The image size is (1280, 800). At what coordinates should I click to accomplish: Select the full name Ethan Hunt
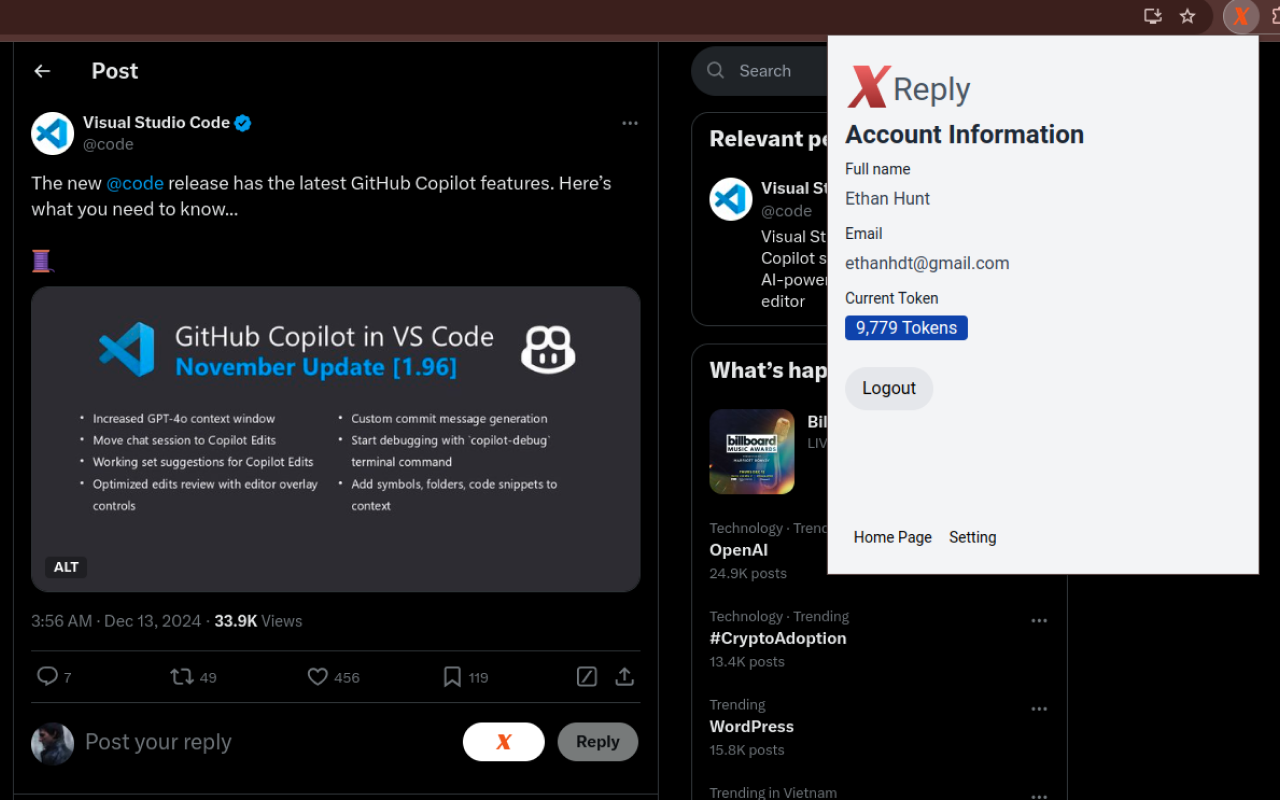point(888,198)
